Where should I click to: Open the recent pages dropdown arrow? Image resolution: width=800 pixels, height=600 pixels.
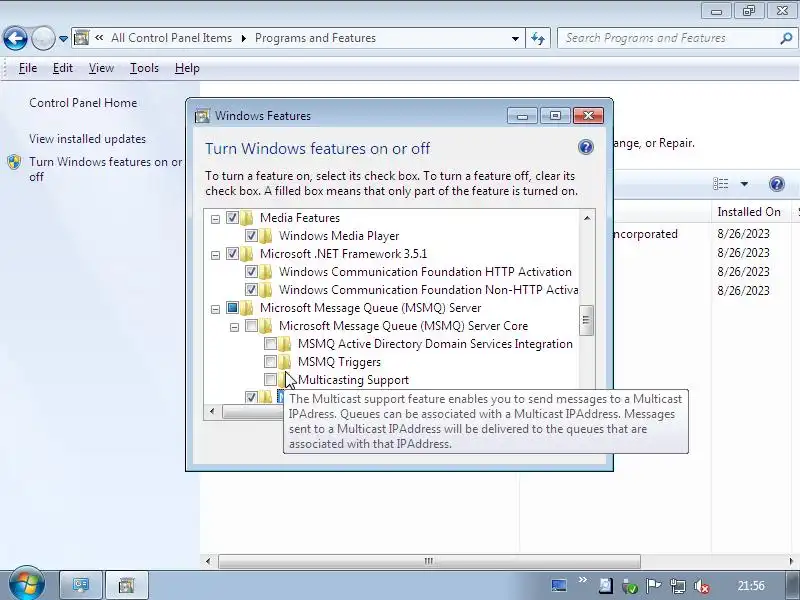(x=63, y=39)
